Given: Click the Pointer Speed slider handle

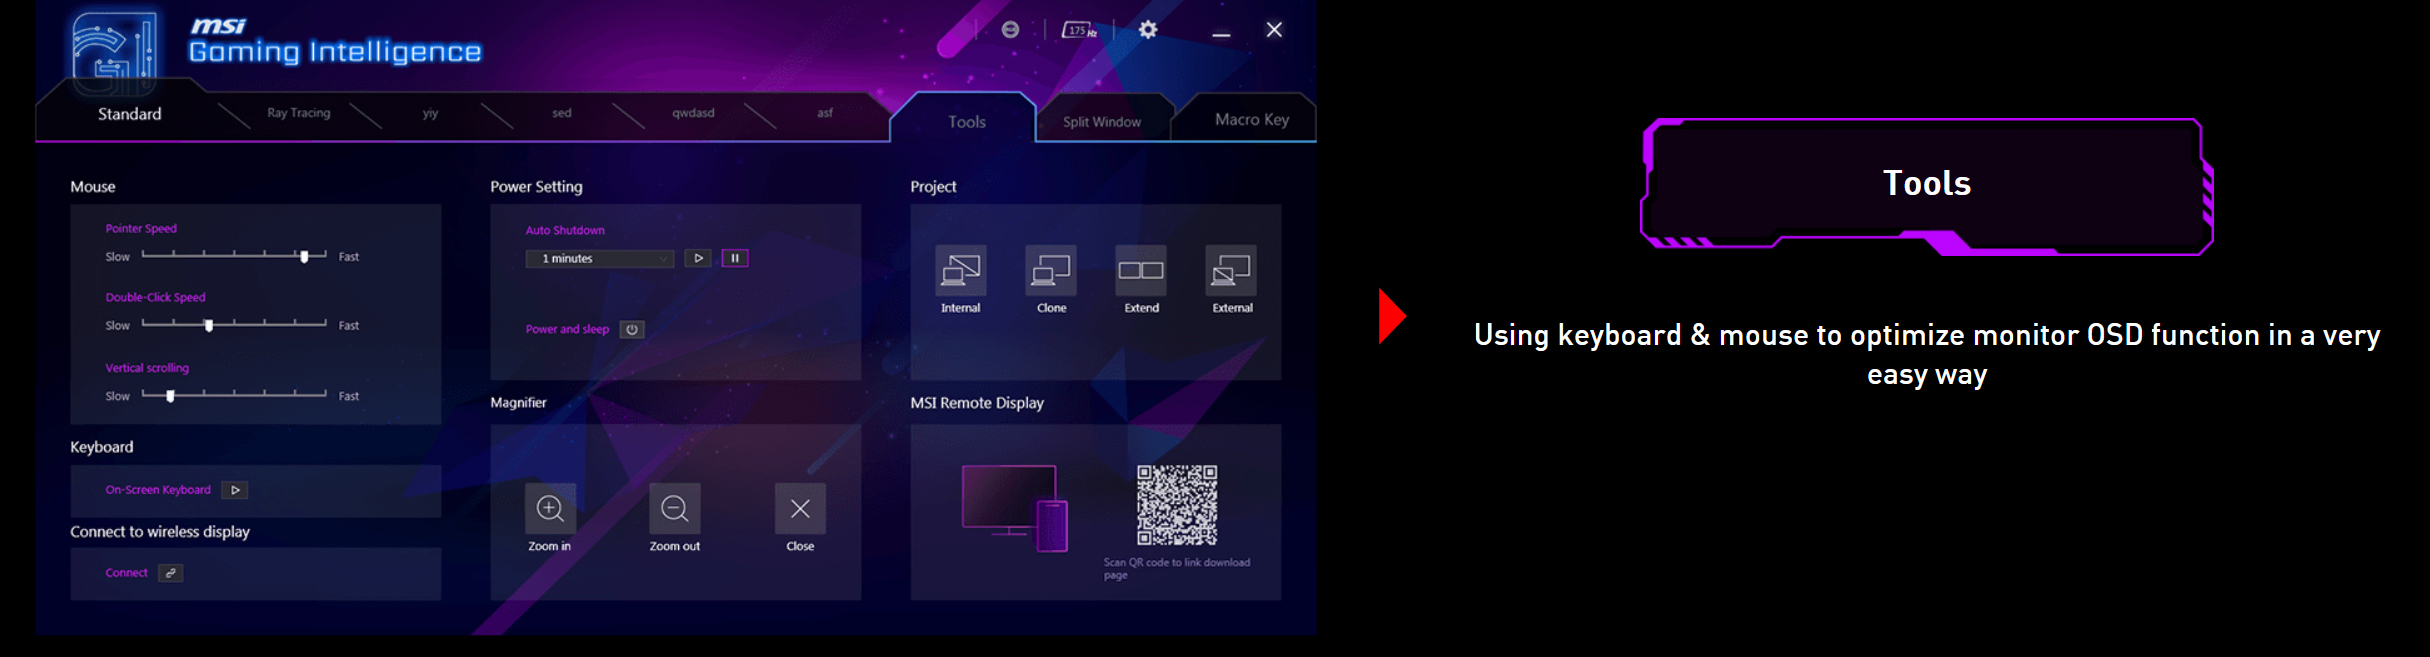Looking at the screenshot, I should click(x=305, y=256).
